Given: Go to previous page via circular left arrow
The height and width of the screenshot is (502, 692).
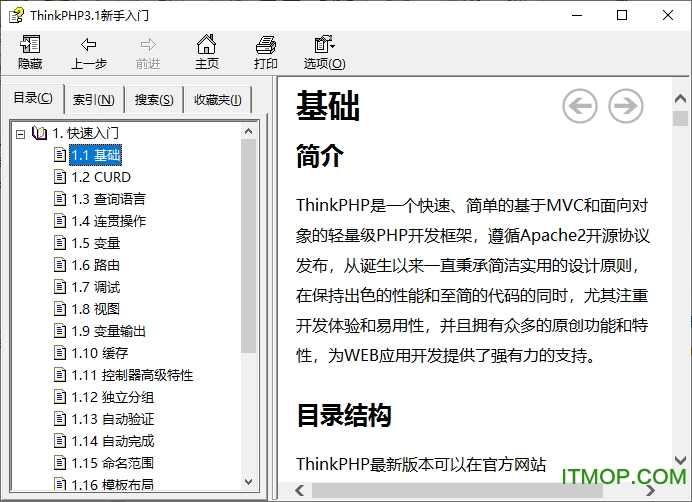Looking at the screenshot, I should 580,106.
